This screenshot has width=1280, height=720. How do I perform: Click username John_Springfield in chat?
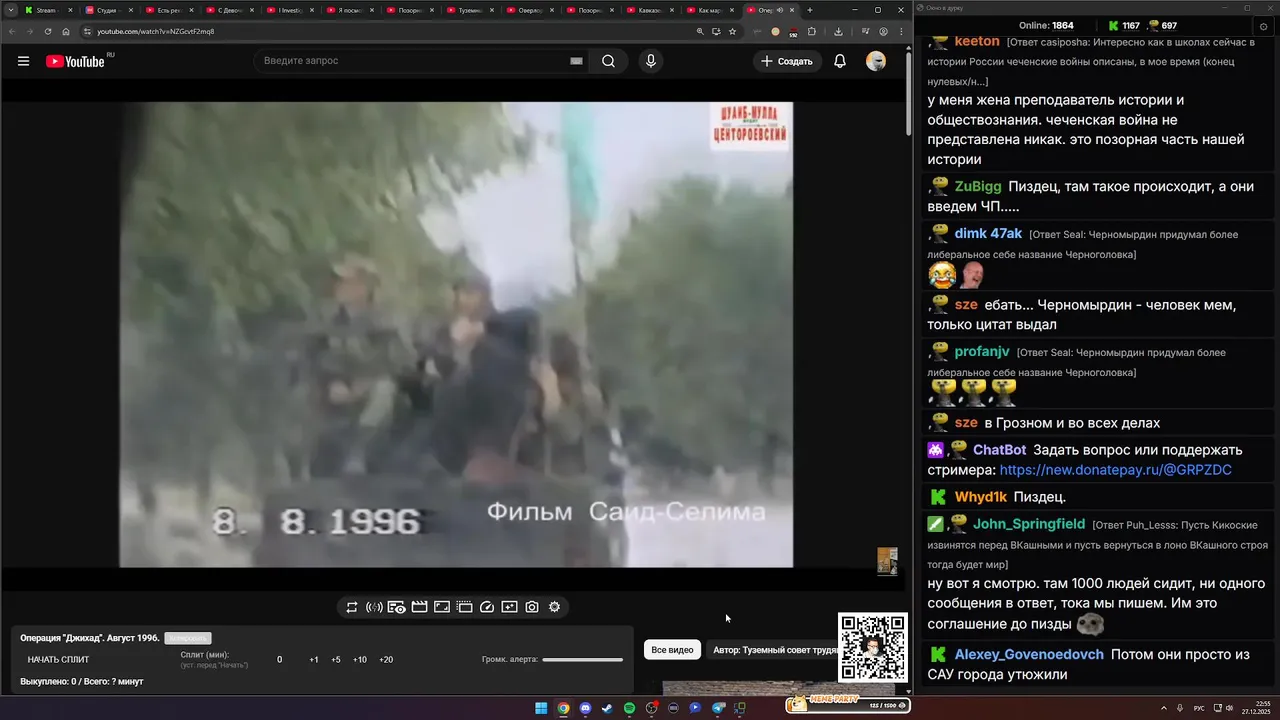coord(1029,524)
